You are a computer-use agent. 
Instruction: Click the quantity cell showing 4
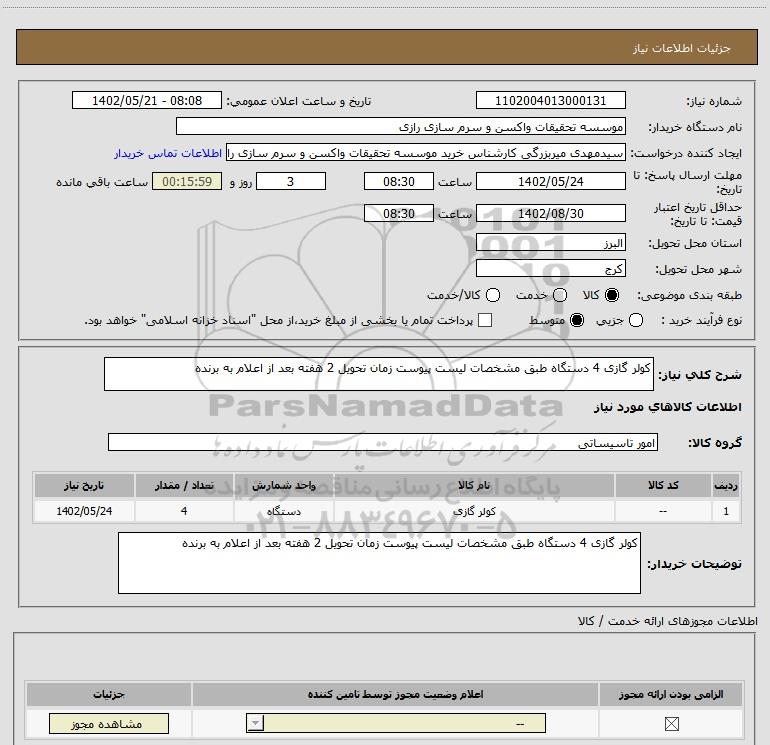(184, 511)
